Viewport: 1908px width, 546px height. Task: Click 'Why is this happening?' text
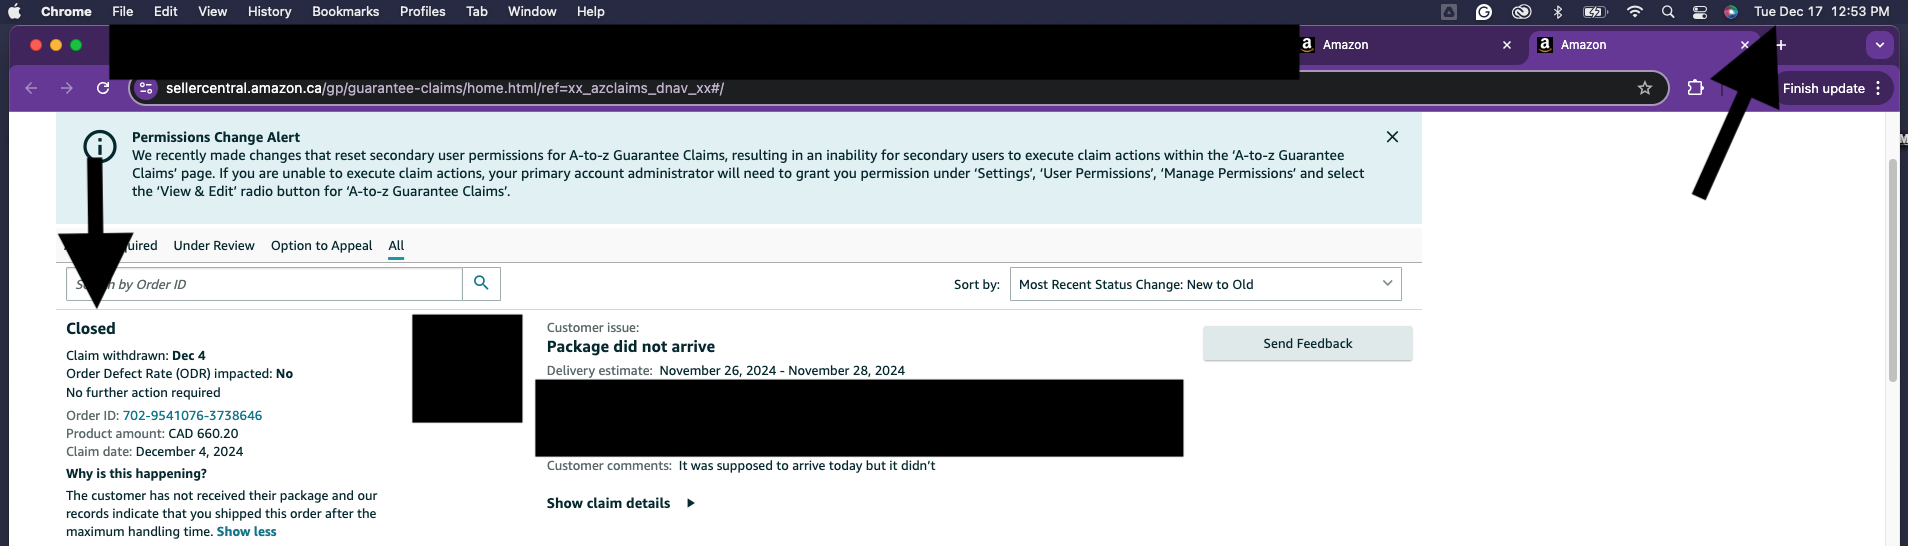click(136, 473)
